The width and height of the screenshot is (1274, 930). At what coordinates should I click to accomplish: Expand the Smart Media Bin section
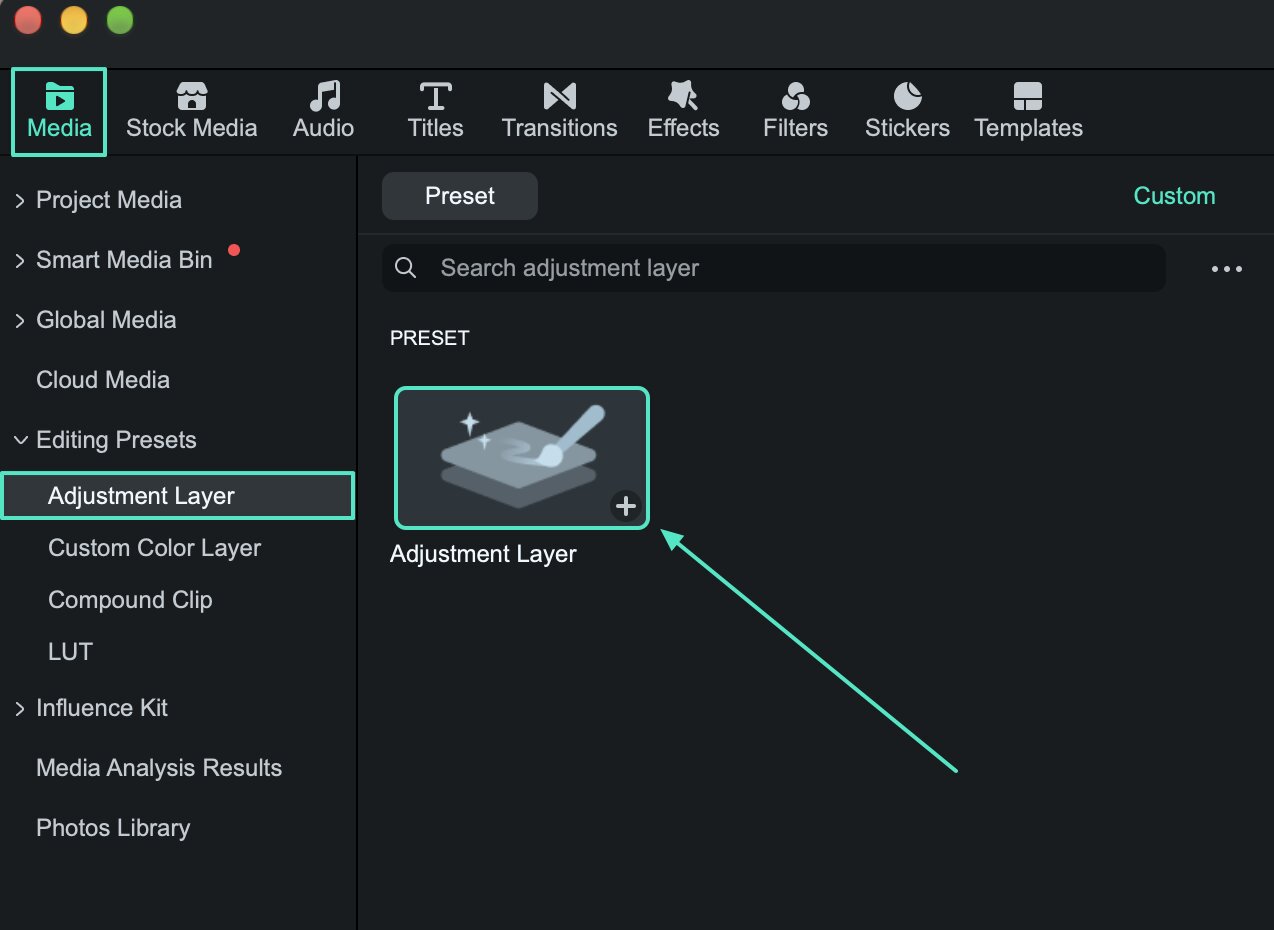pos(20,261)
